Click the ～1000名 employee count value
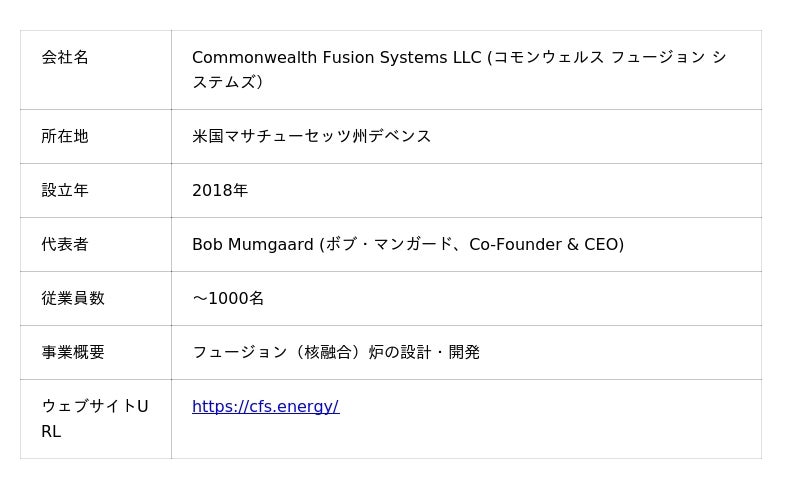This screenshot has height=489, width=800. point(228,298)
